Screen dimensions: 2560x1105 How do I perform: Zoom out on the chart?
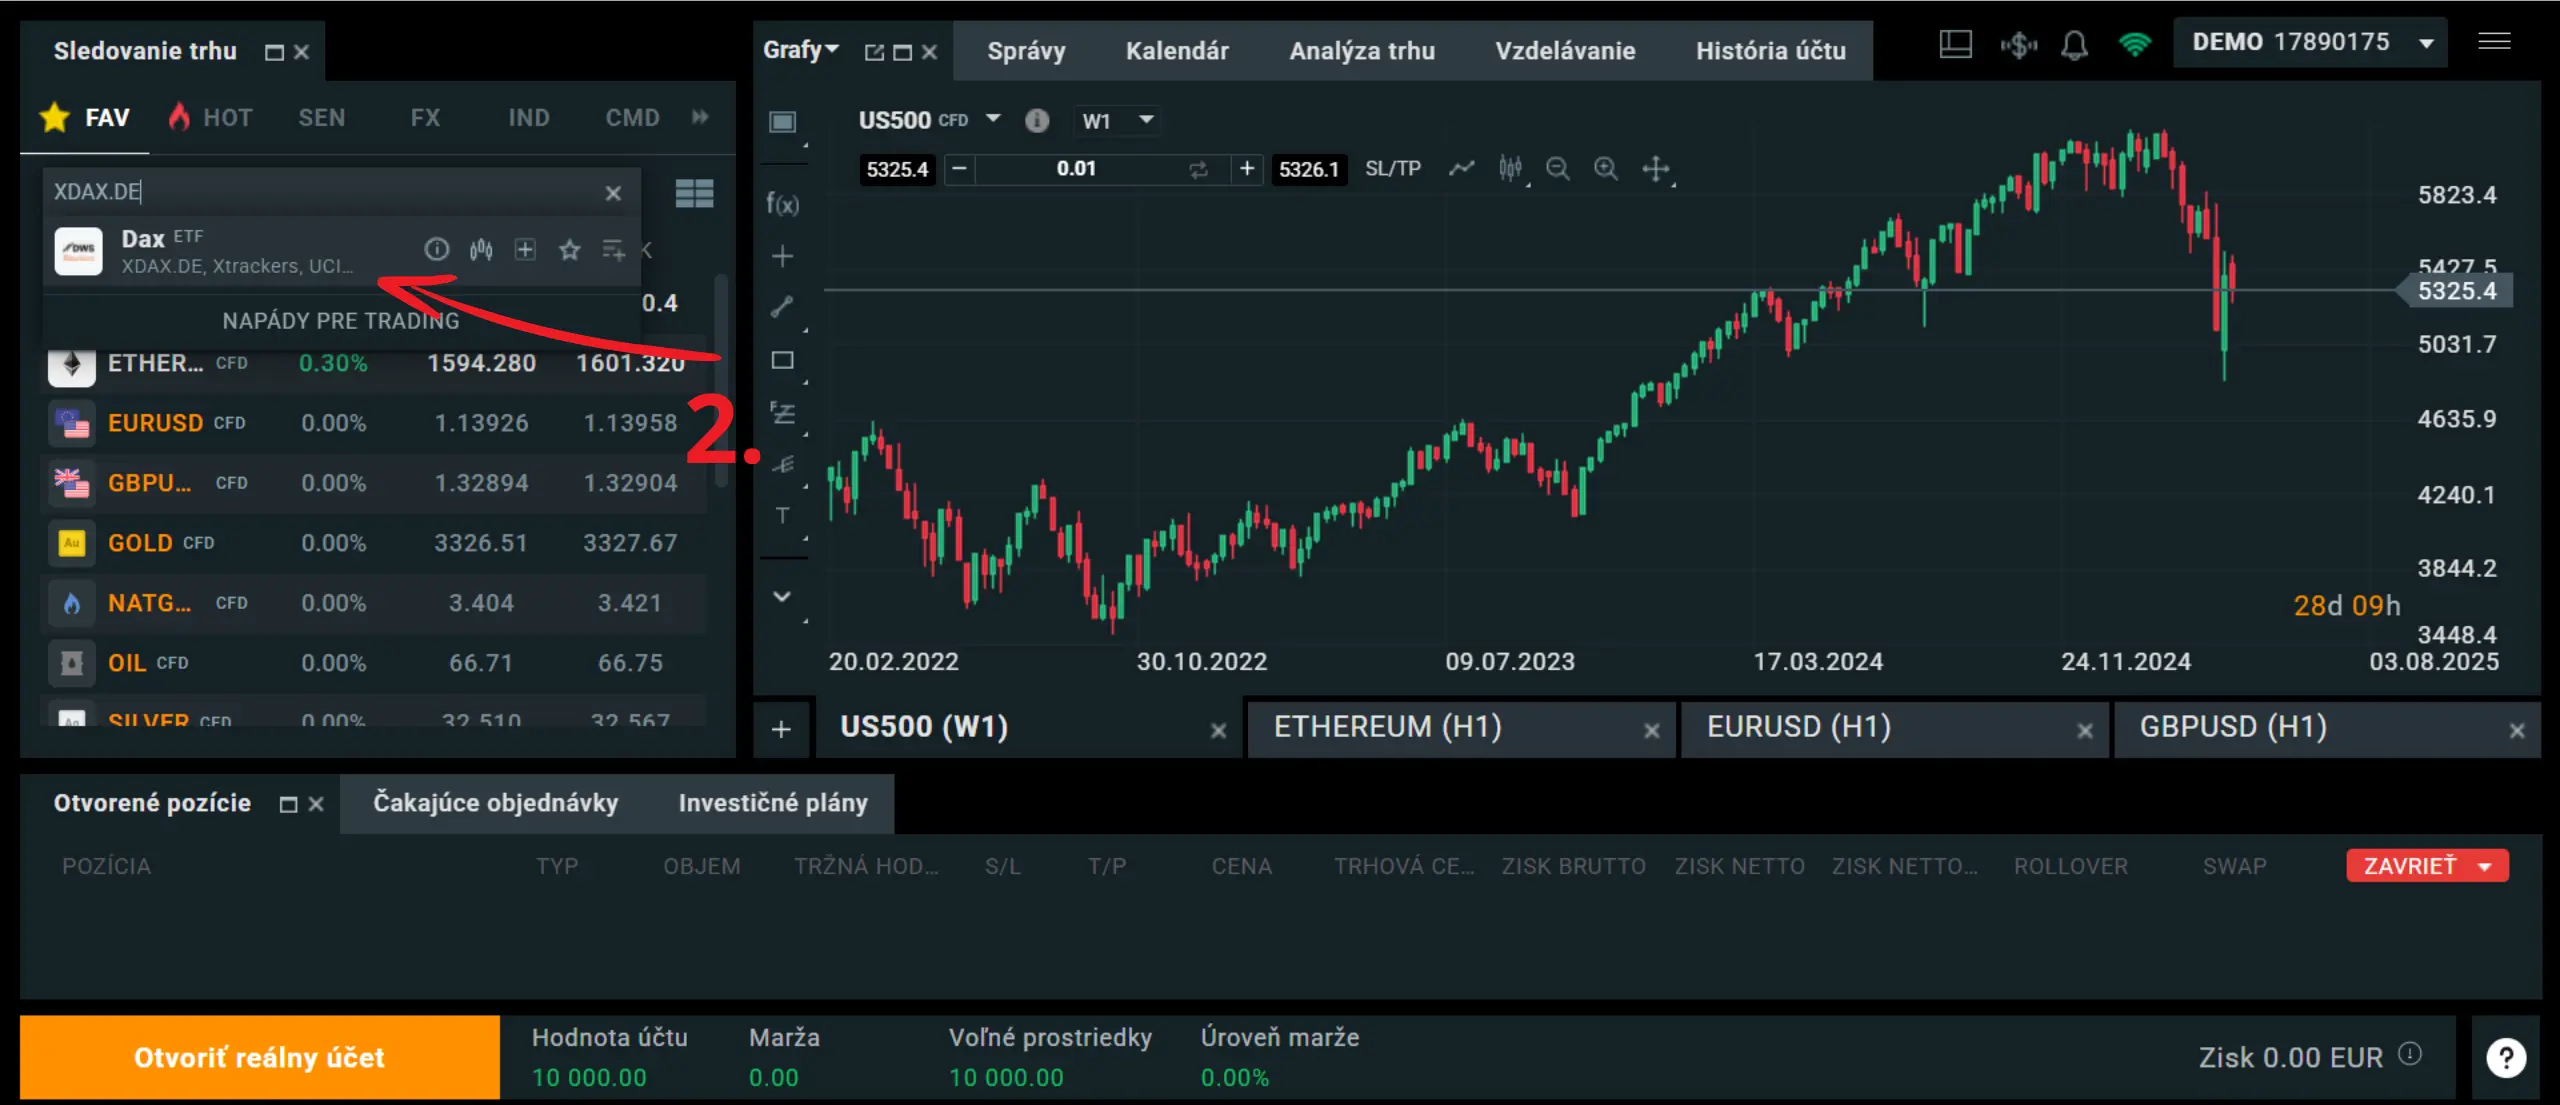[1557, 168]
